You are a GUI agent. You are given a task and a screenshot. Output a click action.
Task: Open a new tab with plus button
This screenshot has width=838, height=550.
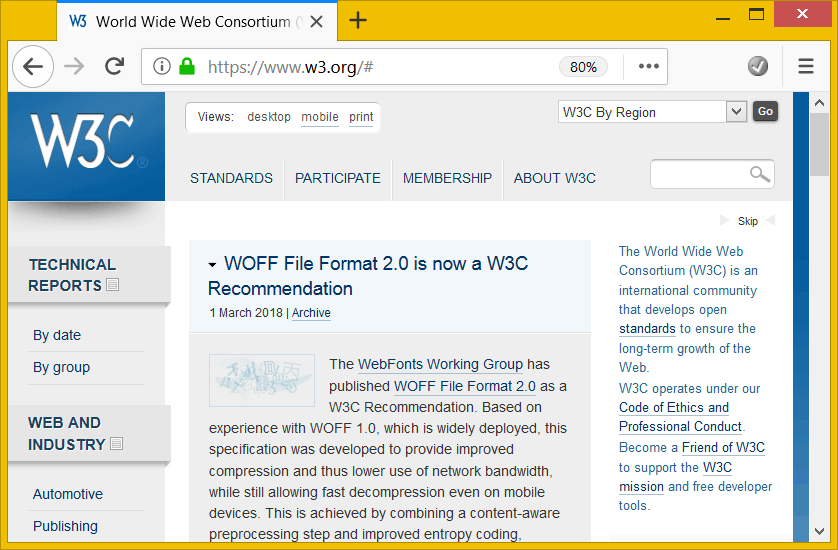[357, 21]
